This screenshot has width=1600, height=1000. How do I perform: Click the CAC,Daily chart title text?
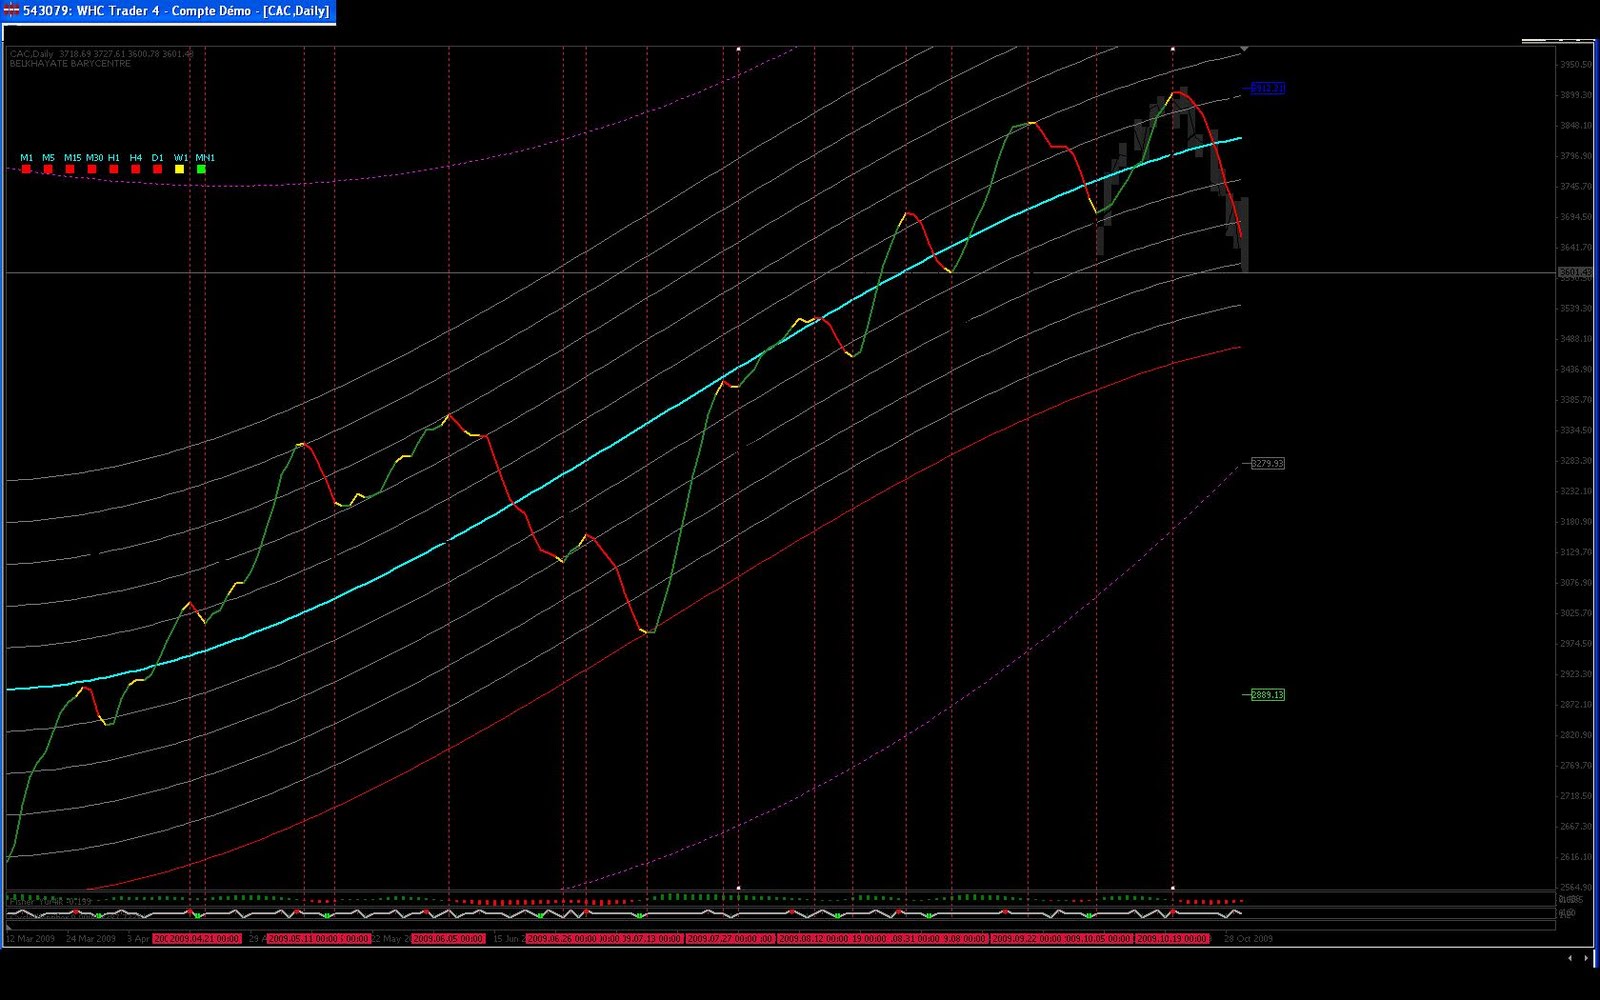point(32,54)
